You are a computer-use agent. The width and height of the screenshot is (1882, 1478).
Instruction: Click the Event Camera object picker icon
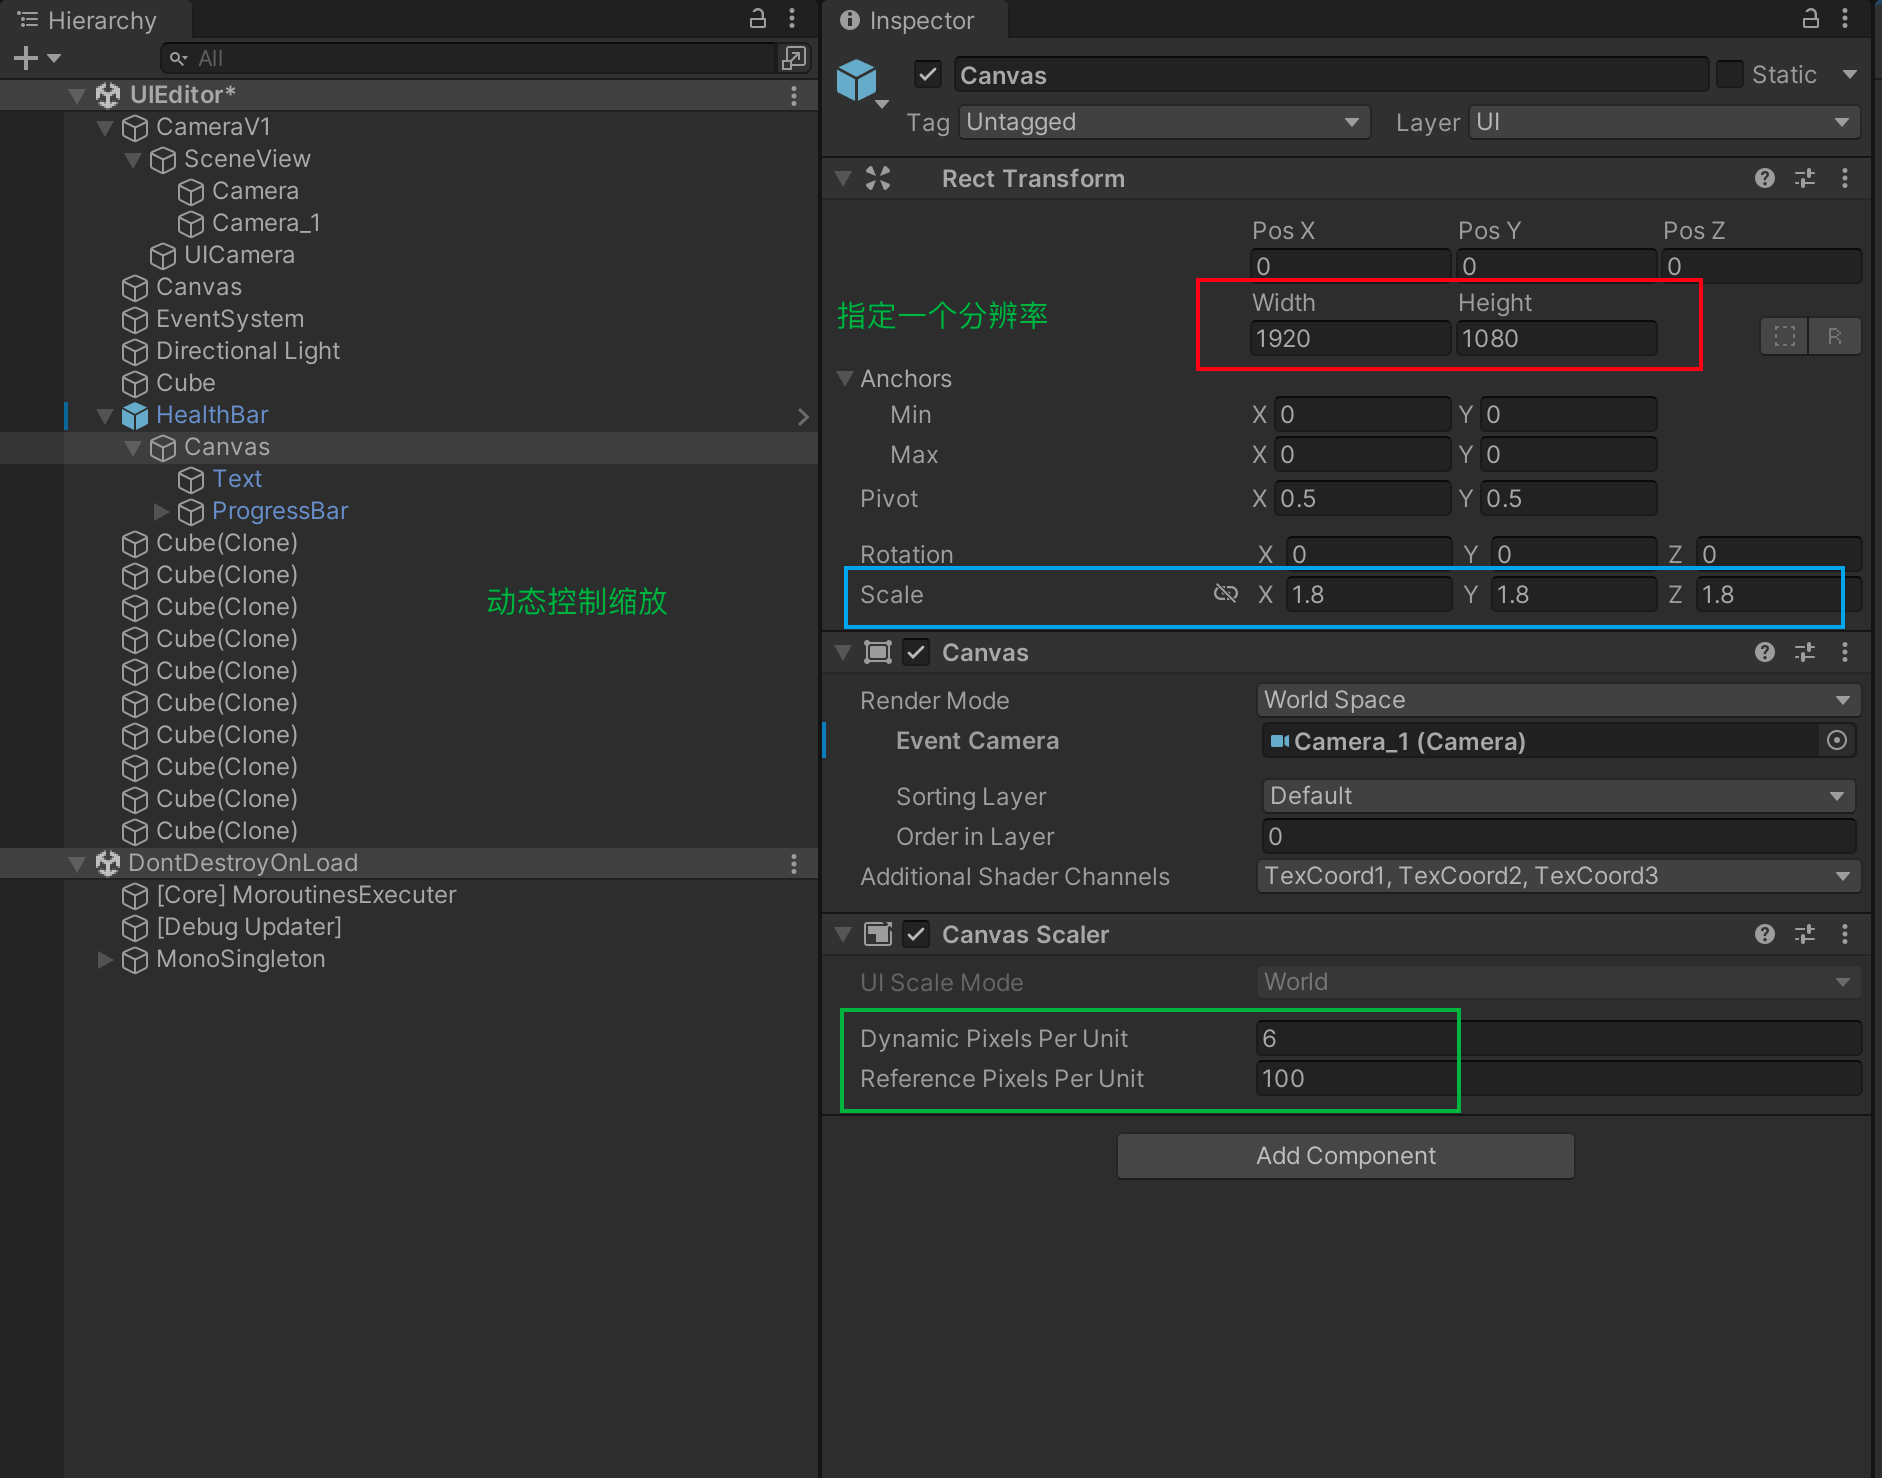click(1836, 740)
